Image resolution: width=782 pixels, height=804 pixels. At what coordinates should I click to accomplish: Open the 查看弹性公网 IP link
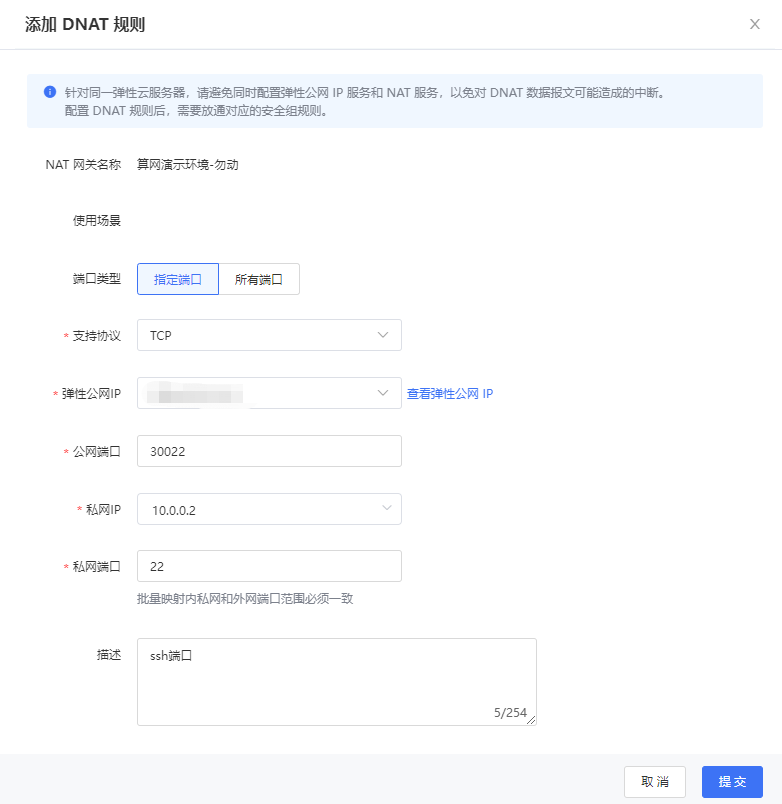pyautogui.click(x=450, y=393)
